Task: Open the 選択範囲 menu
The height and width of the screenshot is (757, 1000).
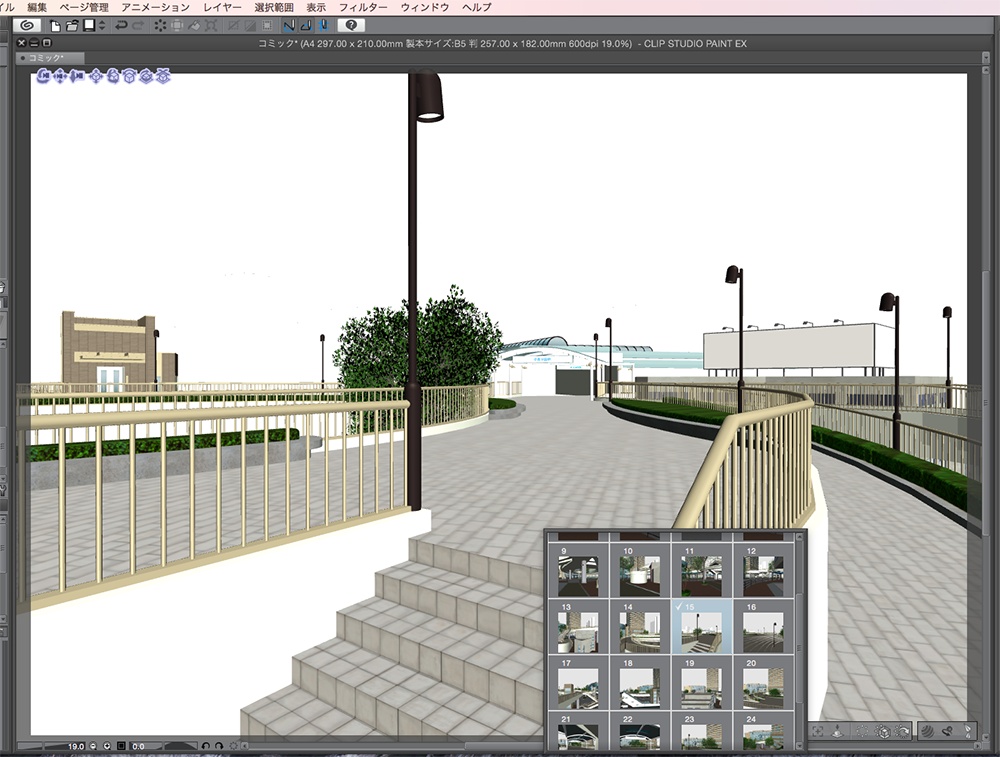Action: tap(274, 7)
